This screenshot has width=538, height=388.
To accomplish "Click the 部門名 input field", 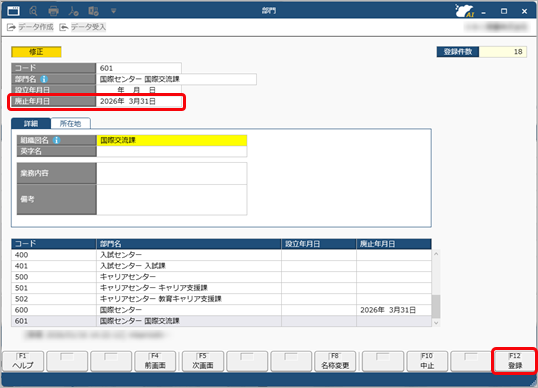I will (176, 79).
